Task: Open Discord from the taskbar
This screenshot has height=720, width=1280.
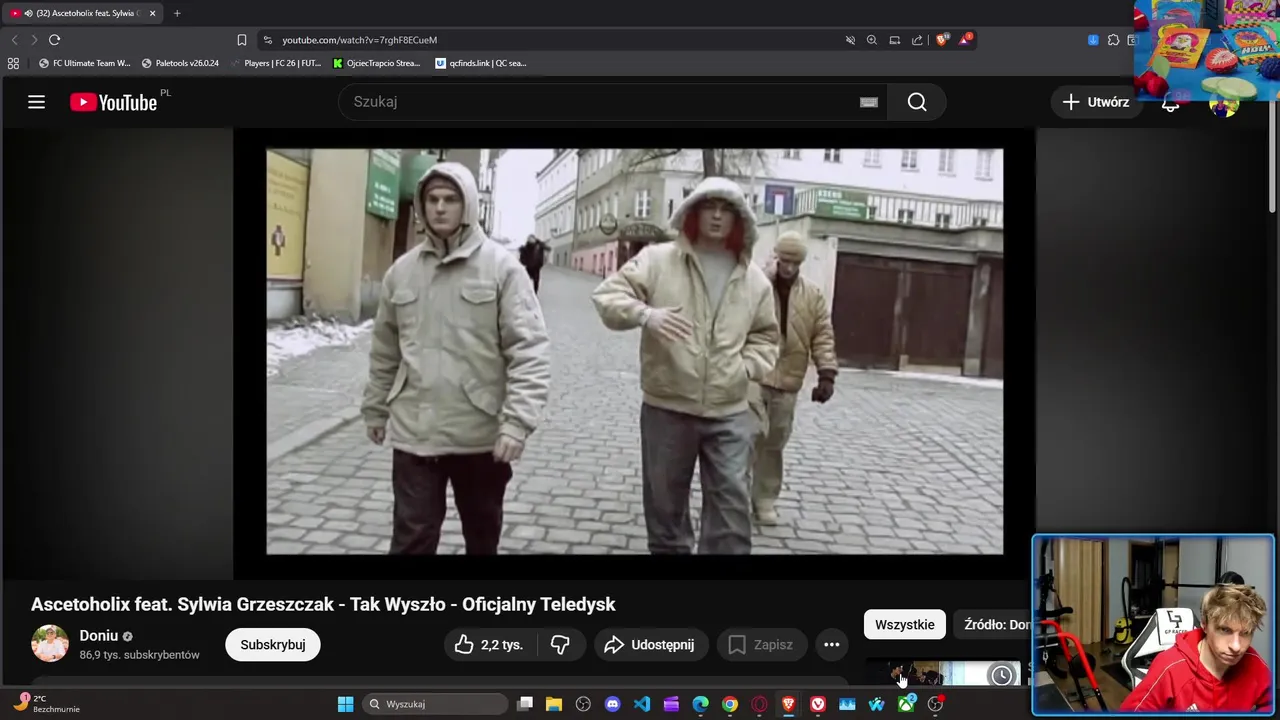Action: coord(613,704)
